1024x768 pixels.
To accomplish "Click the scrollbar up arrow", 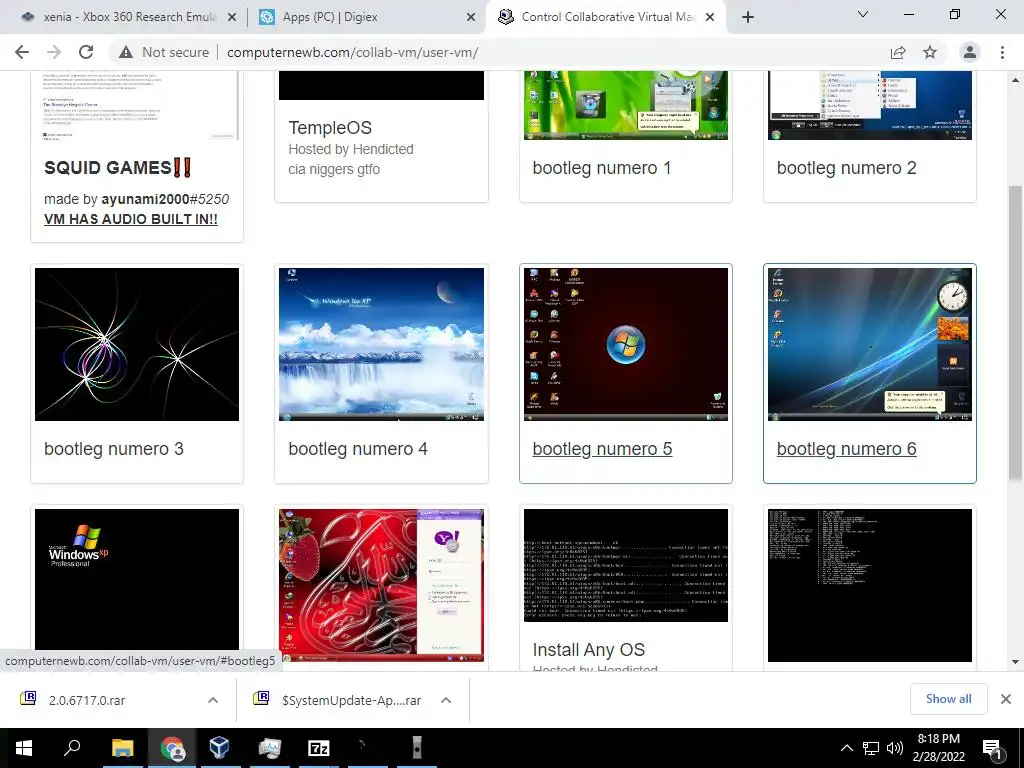I will (1015, 80).
